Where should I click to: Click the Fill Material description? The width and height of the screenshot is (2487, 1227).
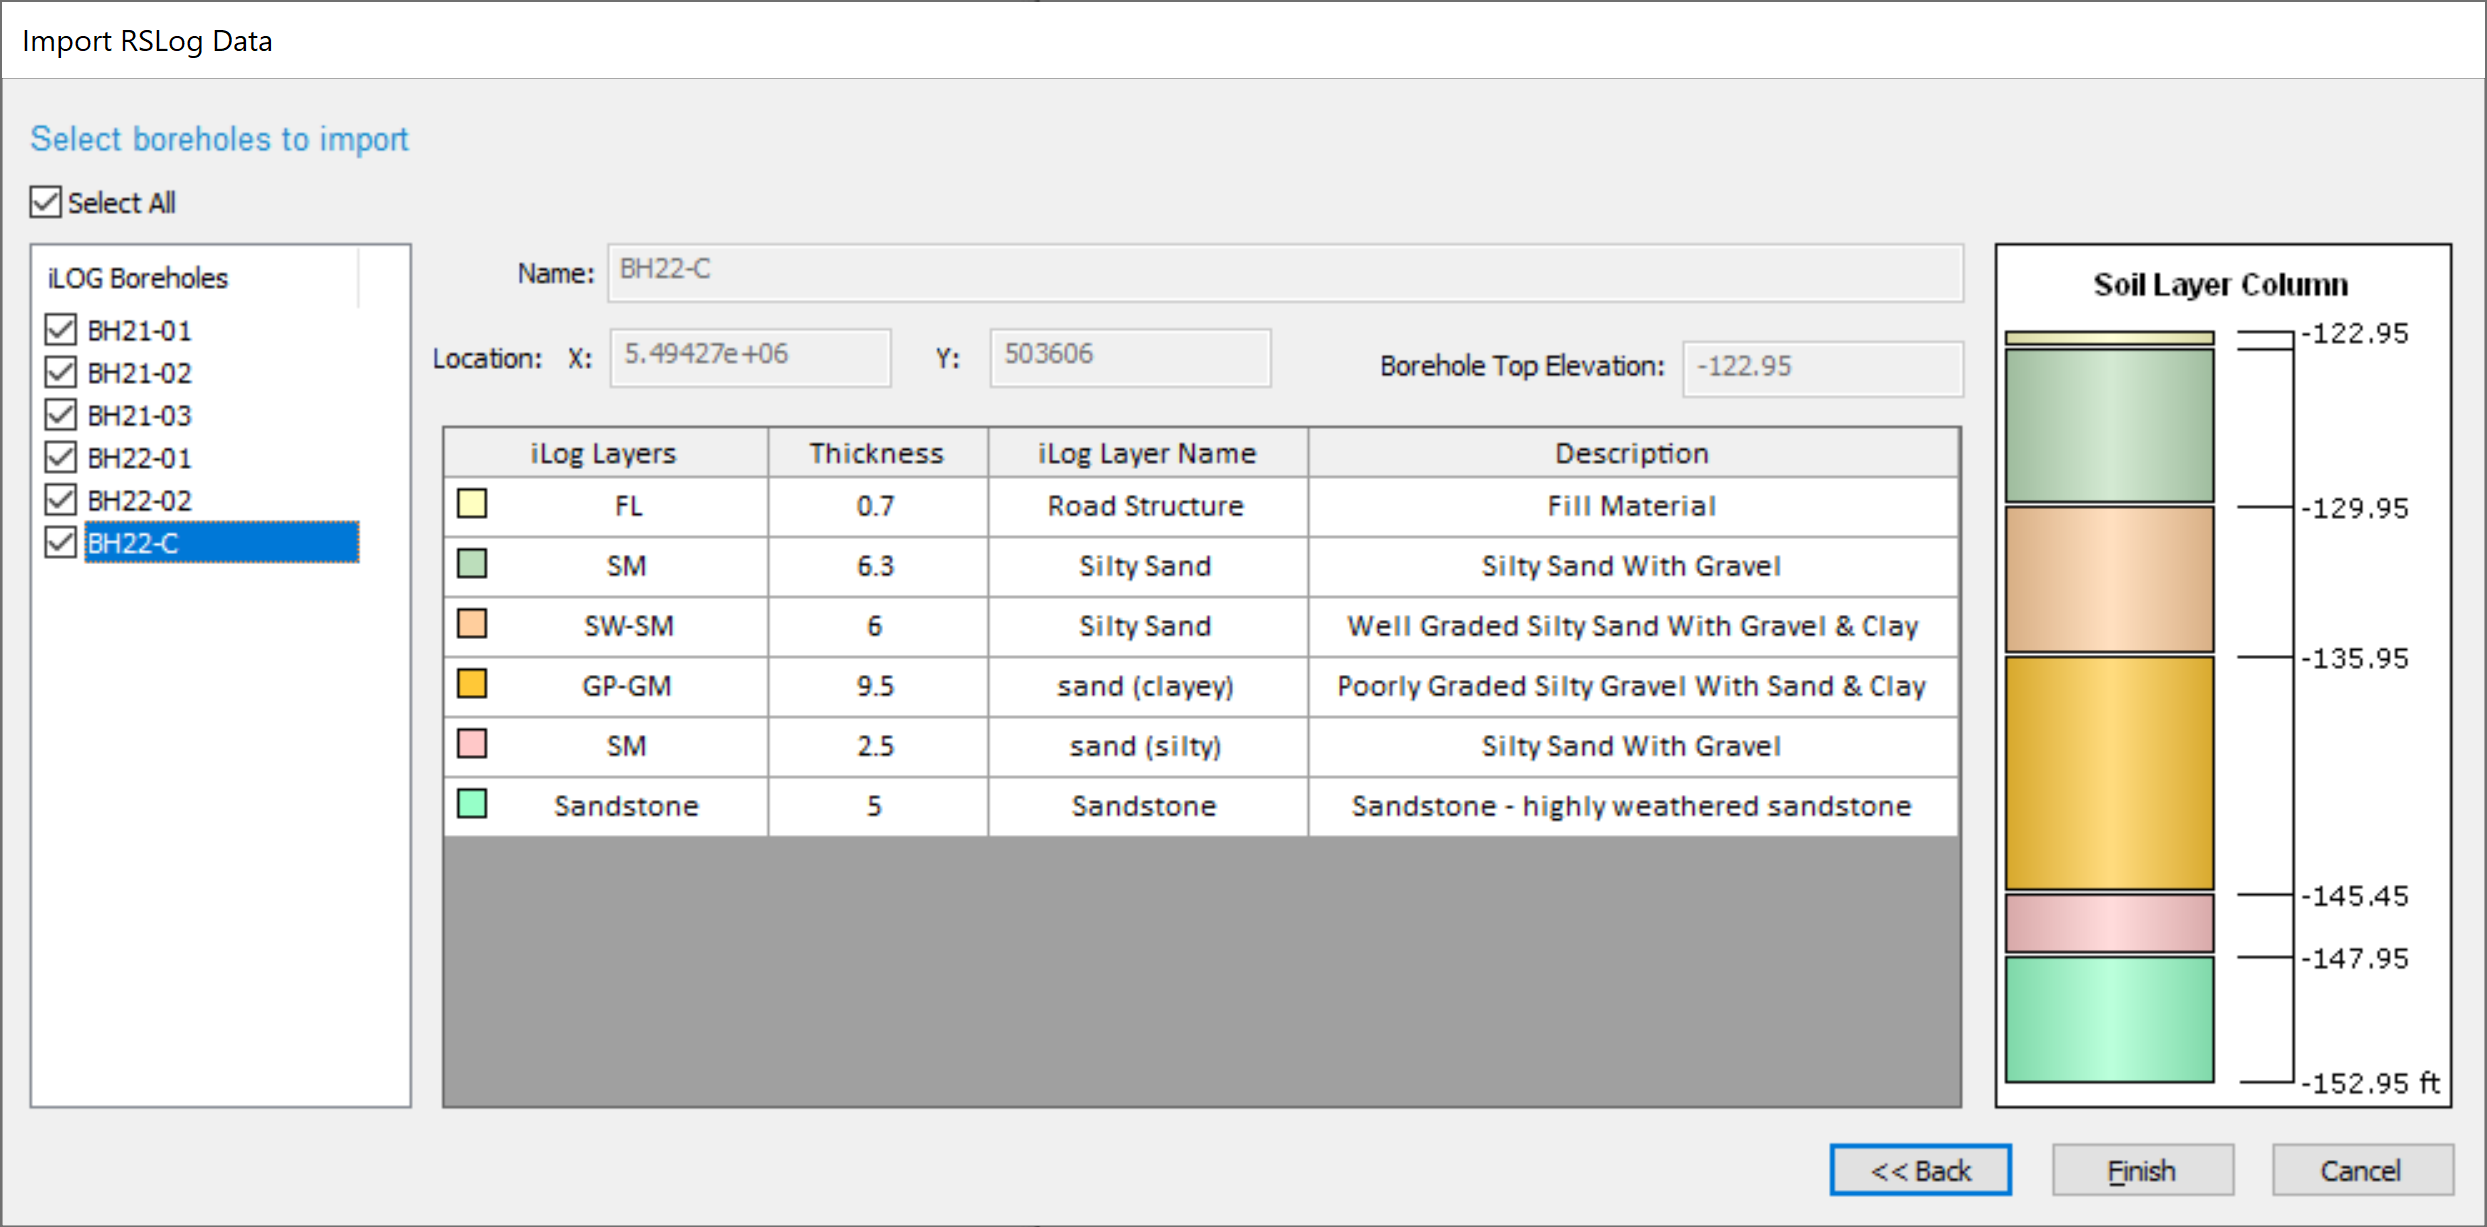click(x=1632, y=506)
